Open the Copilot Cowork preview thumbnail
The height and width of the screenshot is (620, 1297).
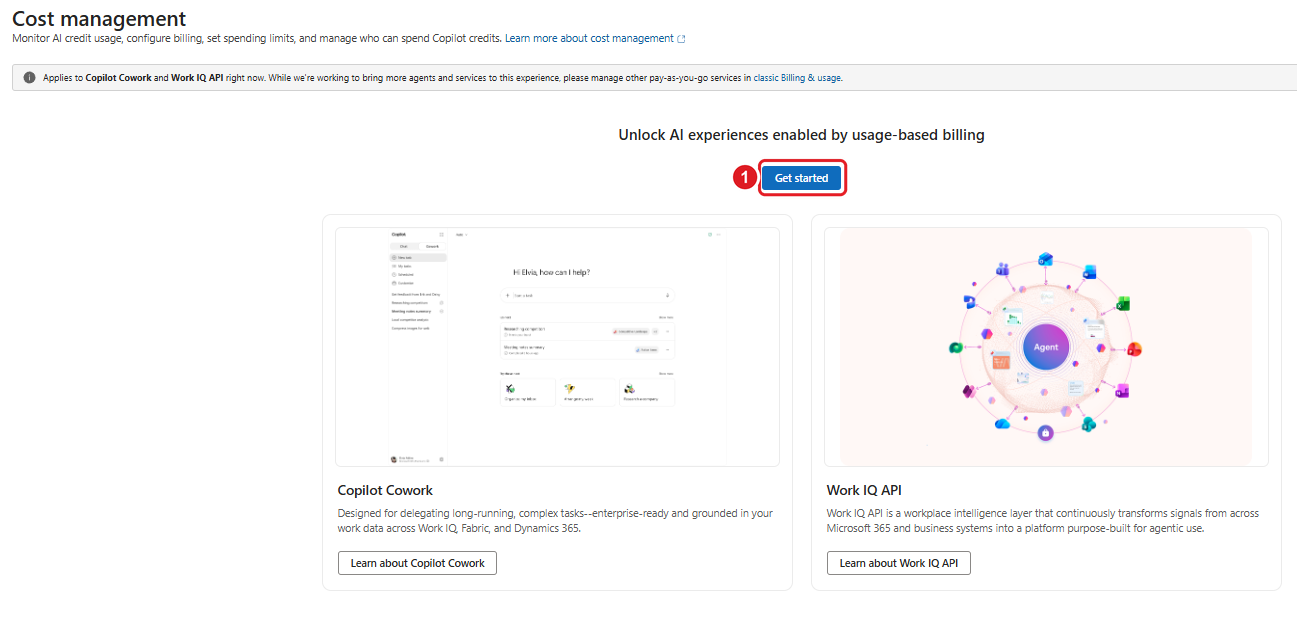click(557, 347)
